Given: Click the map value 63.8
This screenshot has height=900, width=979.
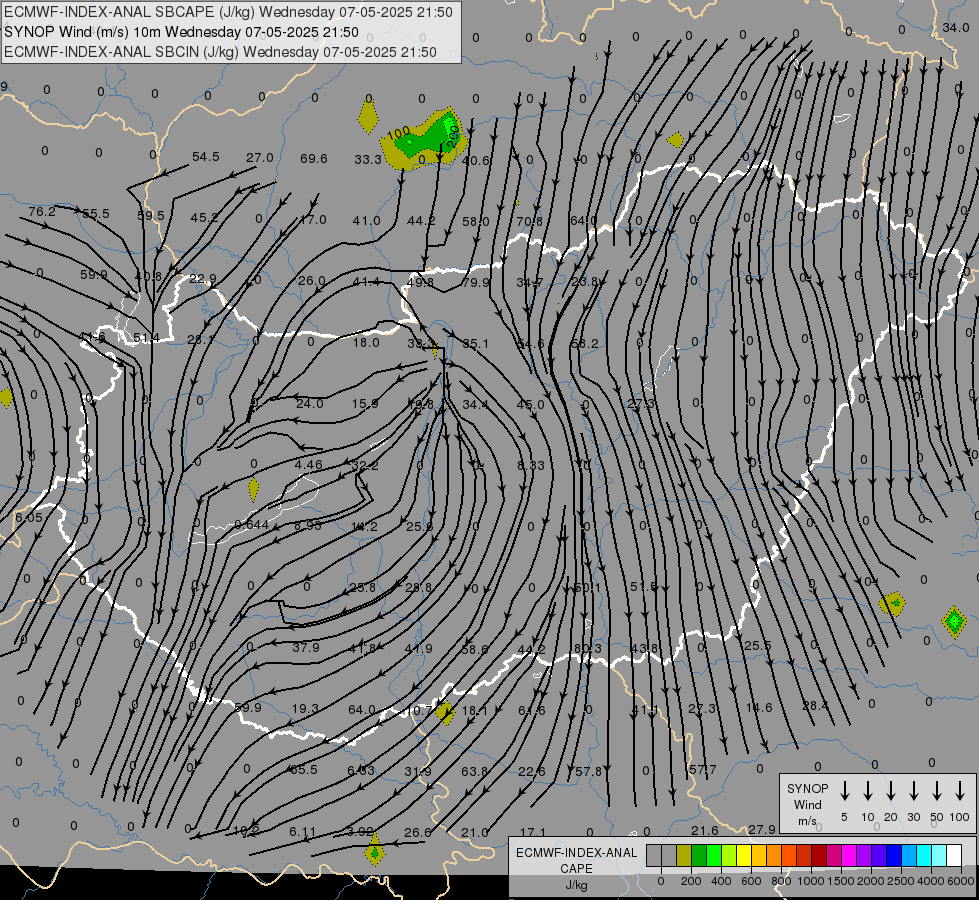Looking at the screenshot, I should click(x=475, y=771).
